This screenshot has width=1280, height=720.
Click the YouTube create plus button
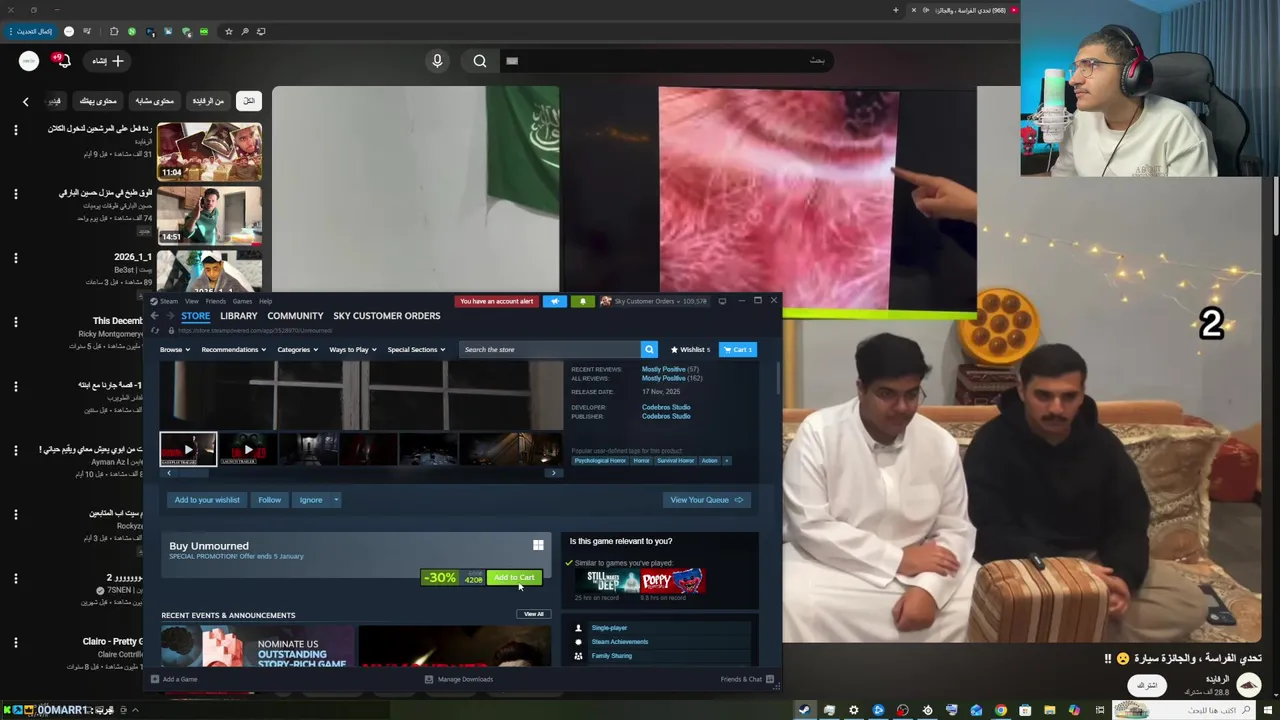pos(108,61)
